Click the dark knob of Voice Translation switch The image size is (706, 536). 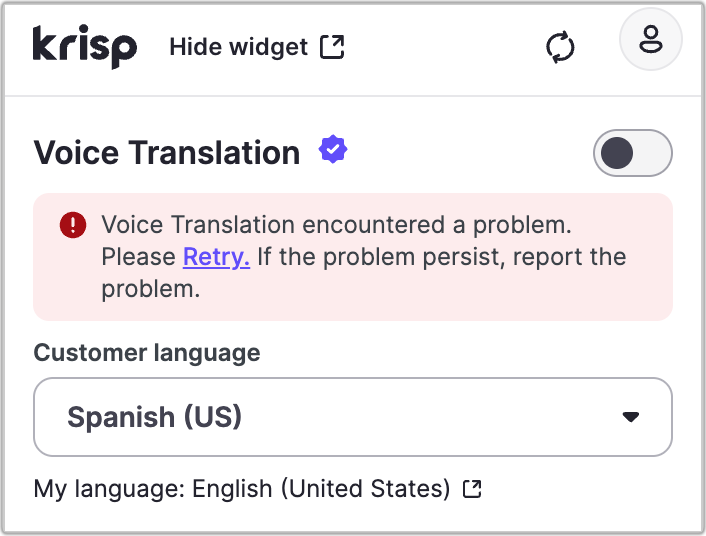tap(617, 153)
